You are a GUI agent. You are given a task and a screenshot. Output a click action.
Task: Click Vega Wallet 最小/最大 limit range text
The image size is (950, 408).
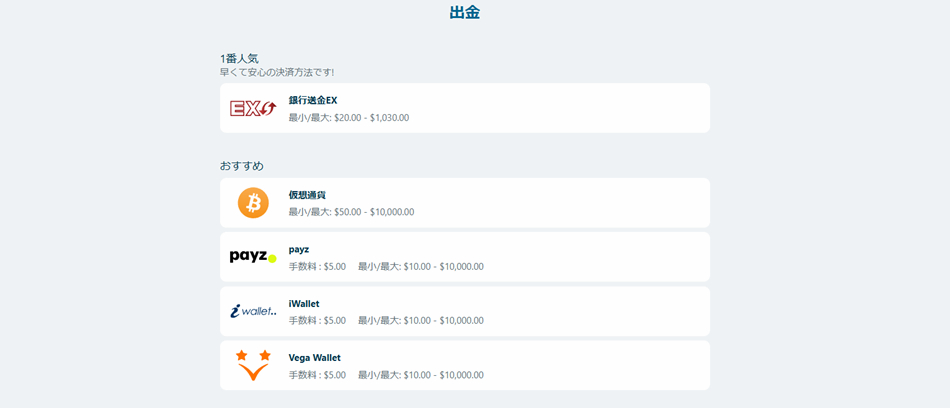(420, 375)
